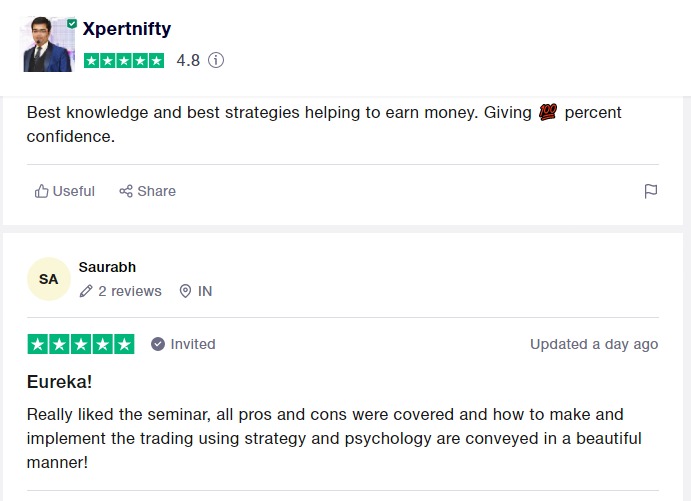Viewport: 691px width, 501px height.
Task: Click the Updated a day ago timestamp
Action: pos(594,344)
